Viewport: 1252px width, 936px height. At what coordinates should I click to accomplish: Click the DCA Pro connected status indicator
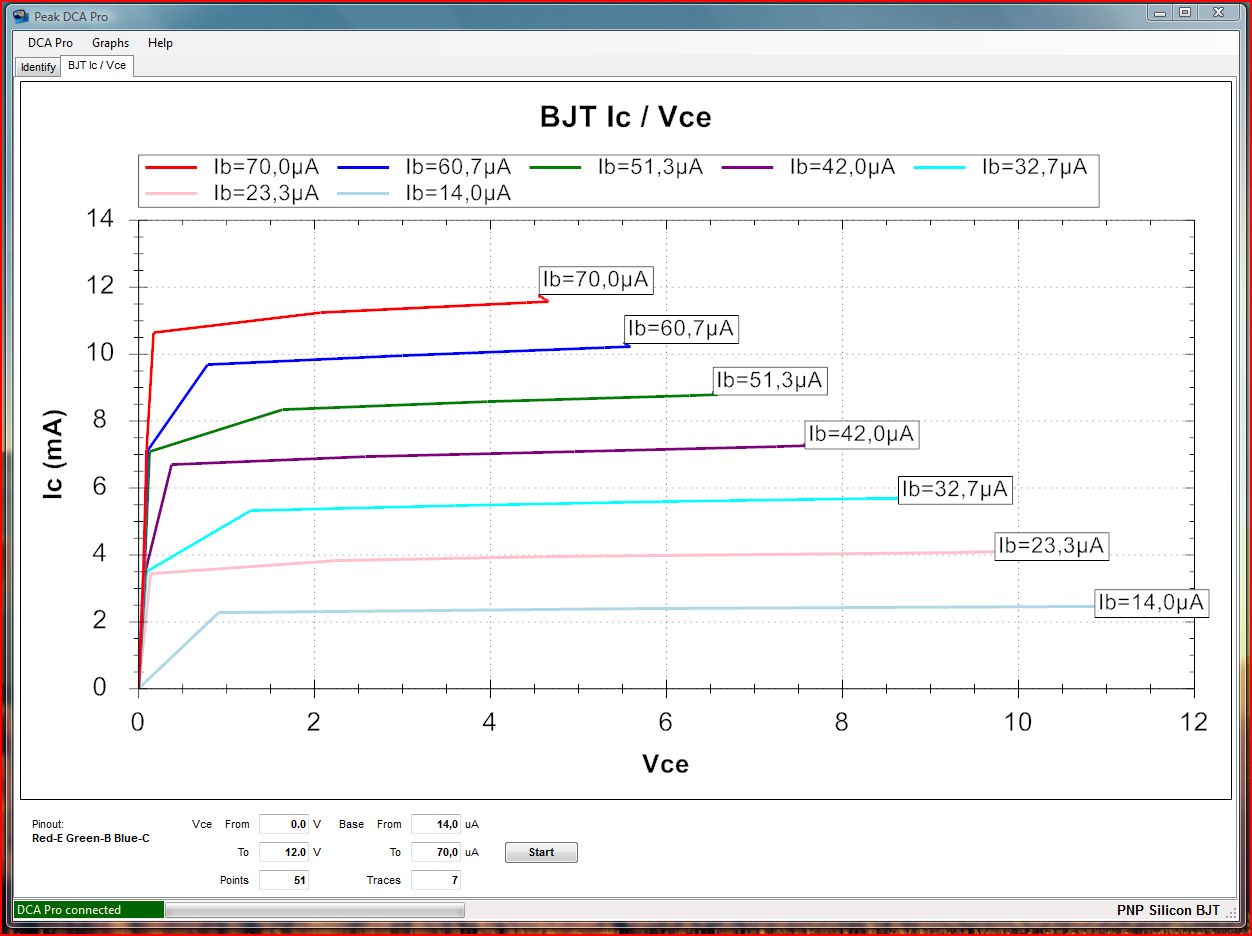pyautogui.click(x=88, y=910)
